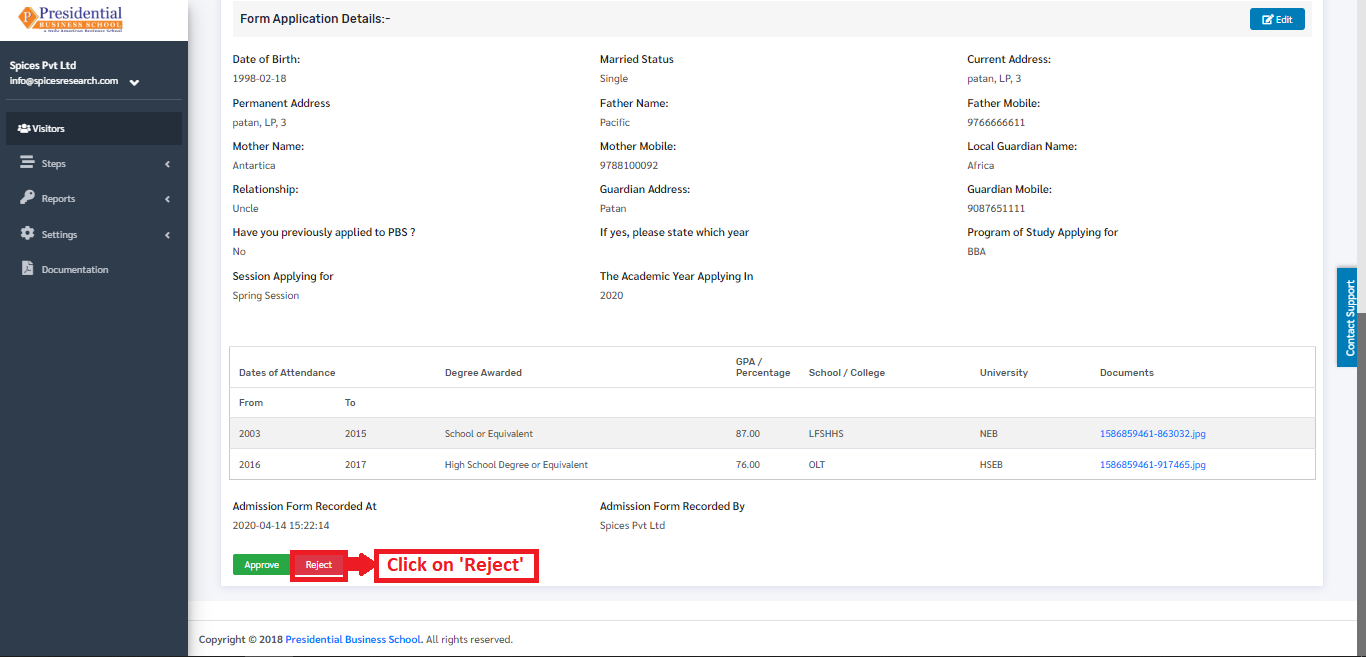Click the 'Spring Session' value

[x=266, y=295]
